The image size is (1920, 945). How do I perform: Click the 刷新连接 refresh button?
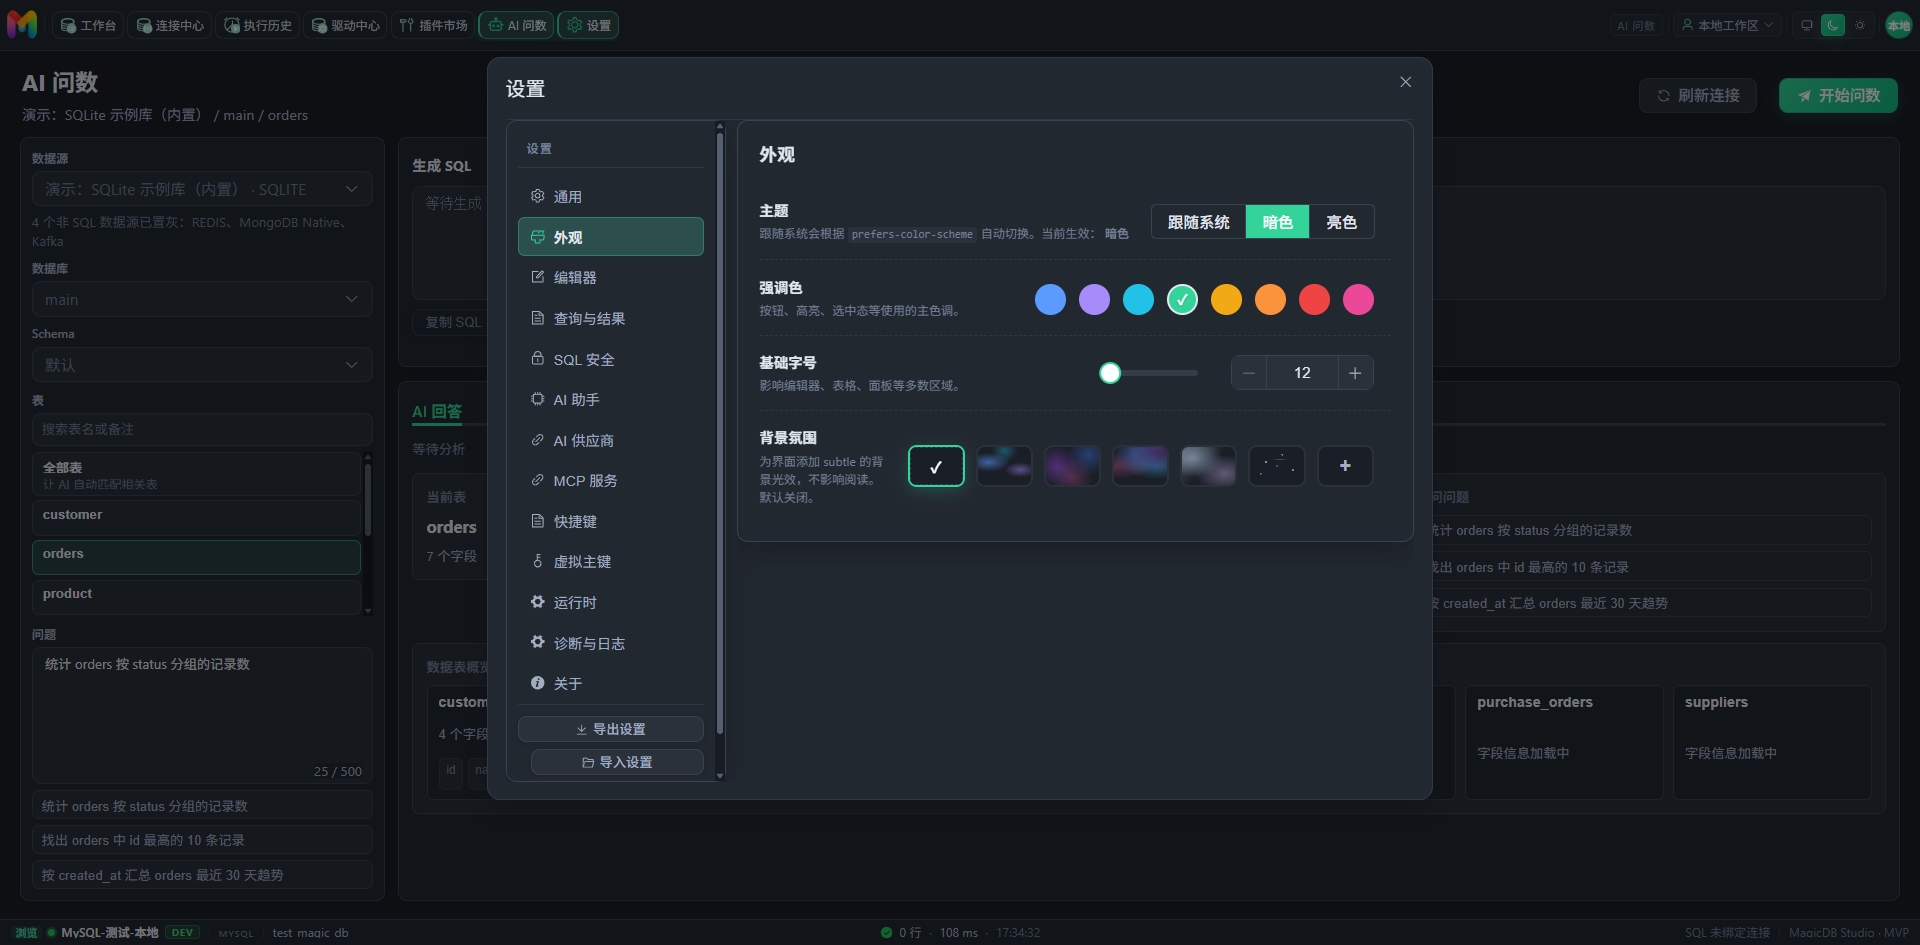point(1698,95)
